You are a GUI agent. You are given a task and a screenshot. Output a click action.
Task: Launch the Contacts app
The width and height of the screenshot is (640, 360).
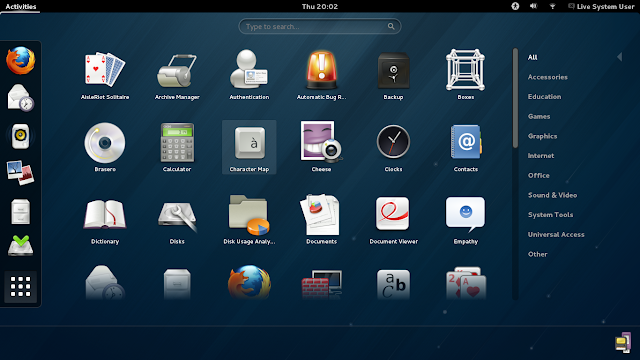465,147
